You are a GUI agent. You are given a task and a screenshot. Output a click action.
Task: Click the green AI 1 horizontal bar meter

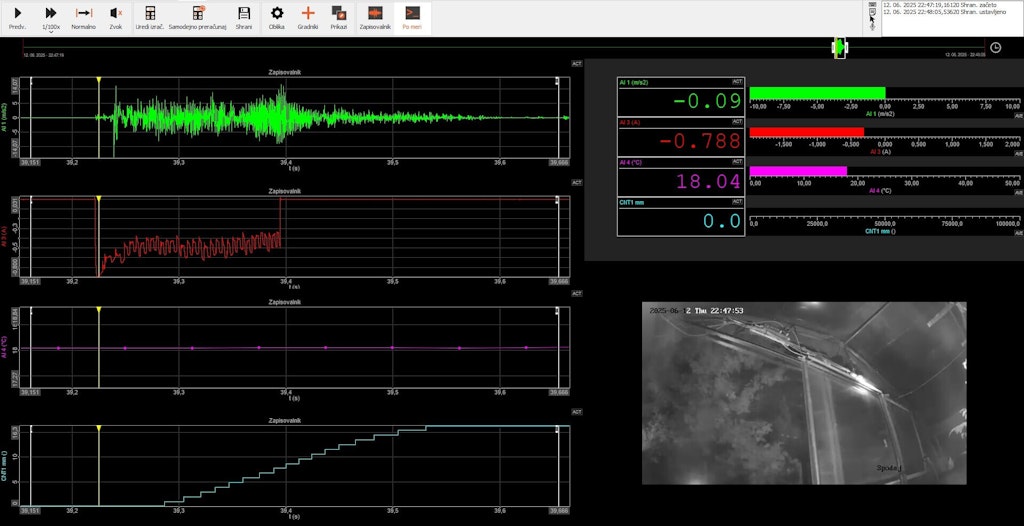coord(817,93)
